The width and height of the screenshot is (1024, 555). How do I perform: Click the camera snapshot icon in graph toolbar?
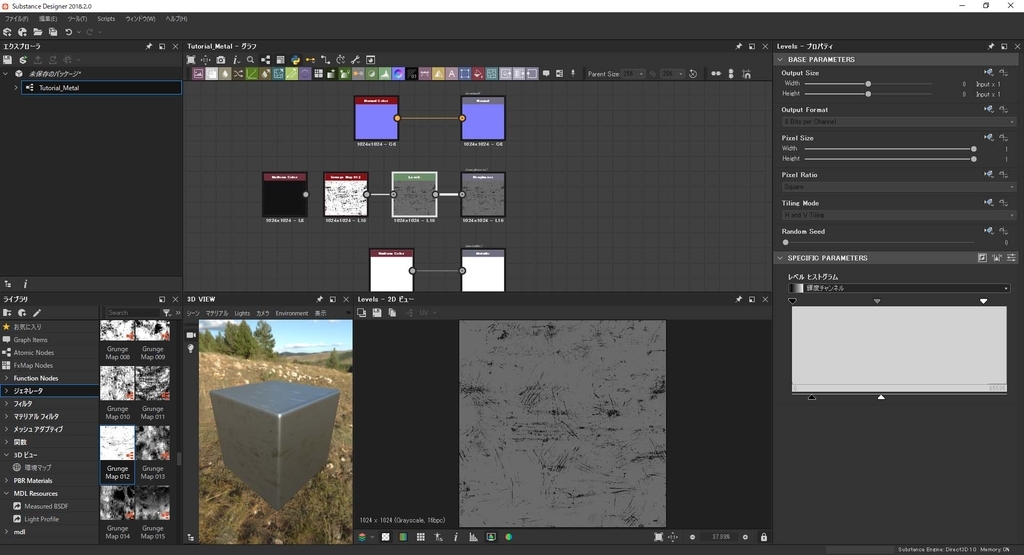click(x=221, y=59)
